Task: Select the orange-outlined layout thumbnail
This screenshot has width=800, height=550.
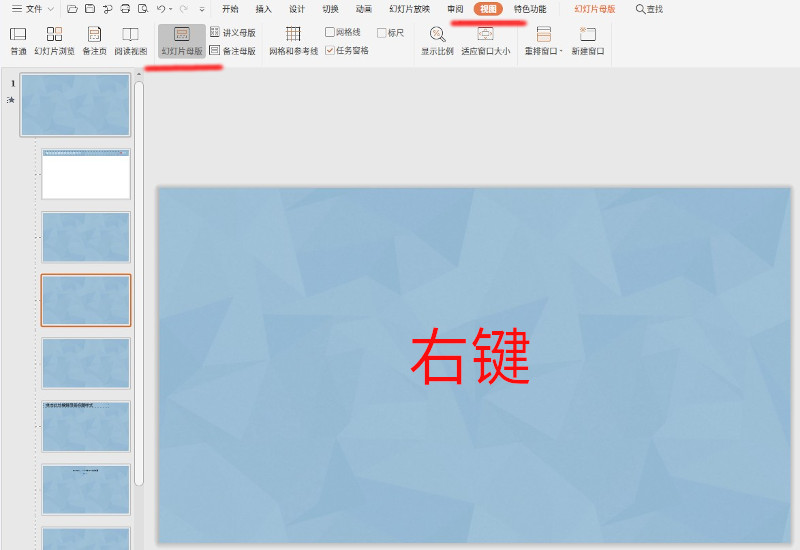Action: coord(86,300)
